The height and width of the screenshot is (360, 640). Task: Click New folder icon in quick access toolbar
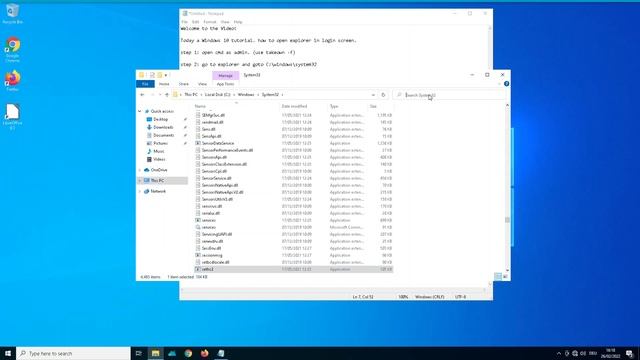160,75
